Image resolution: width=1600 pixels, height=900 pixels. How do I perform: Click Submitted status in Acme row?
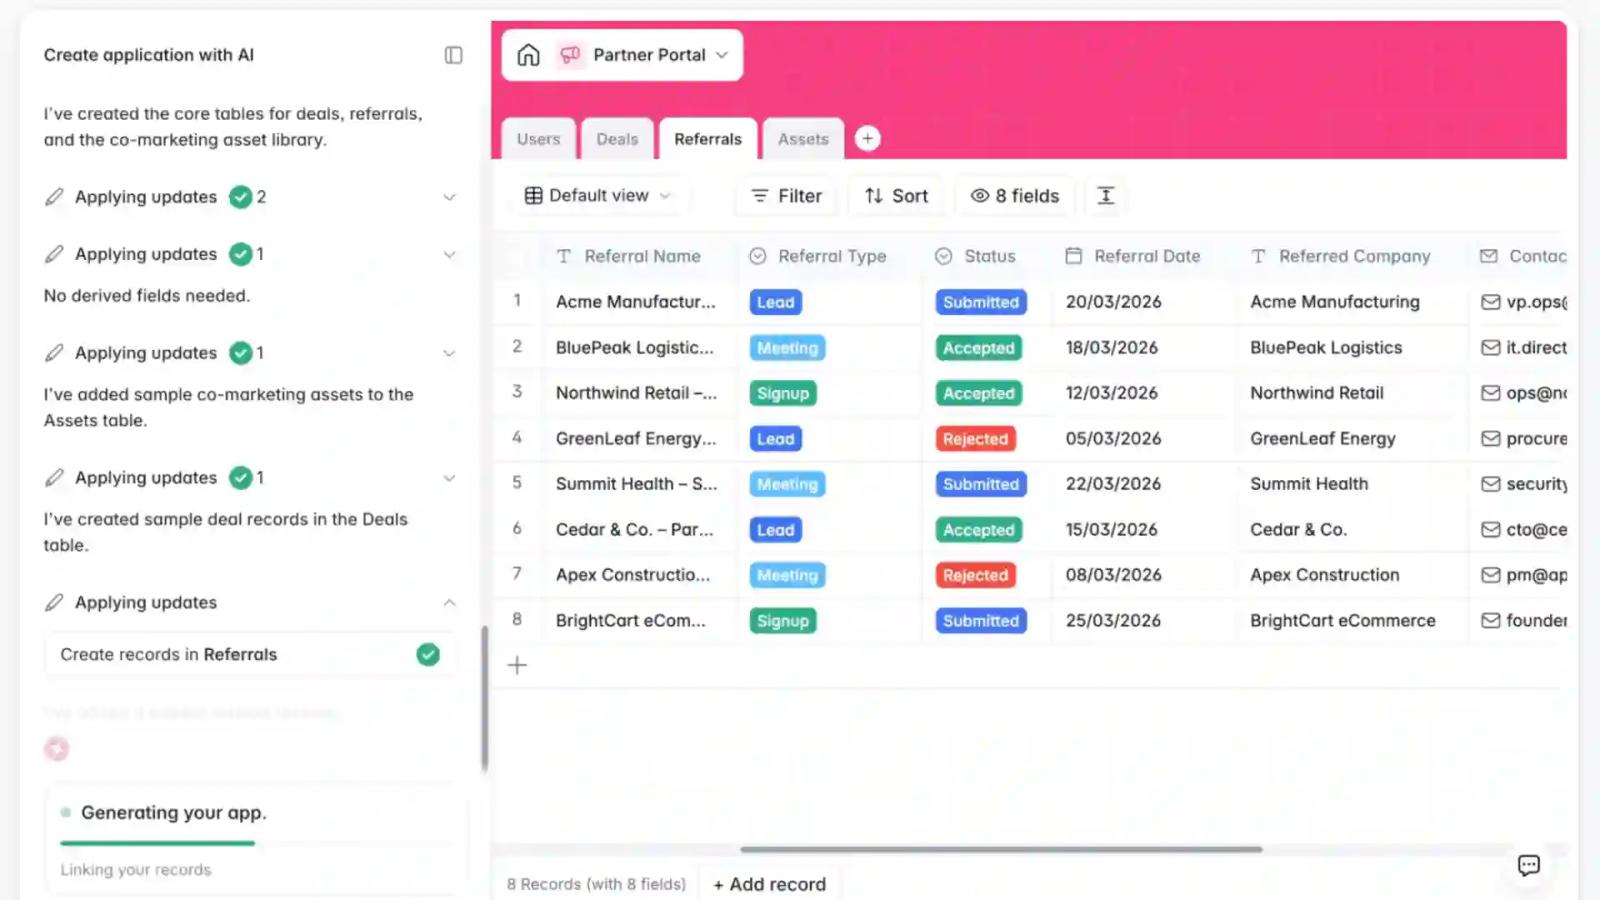point(981,302)
